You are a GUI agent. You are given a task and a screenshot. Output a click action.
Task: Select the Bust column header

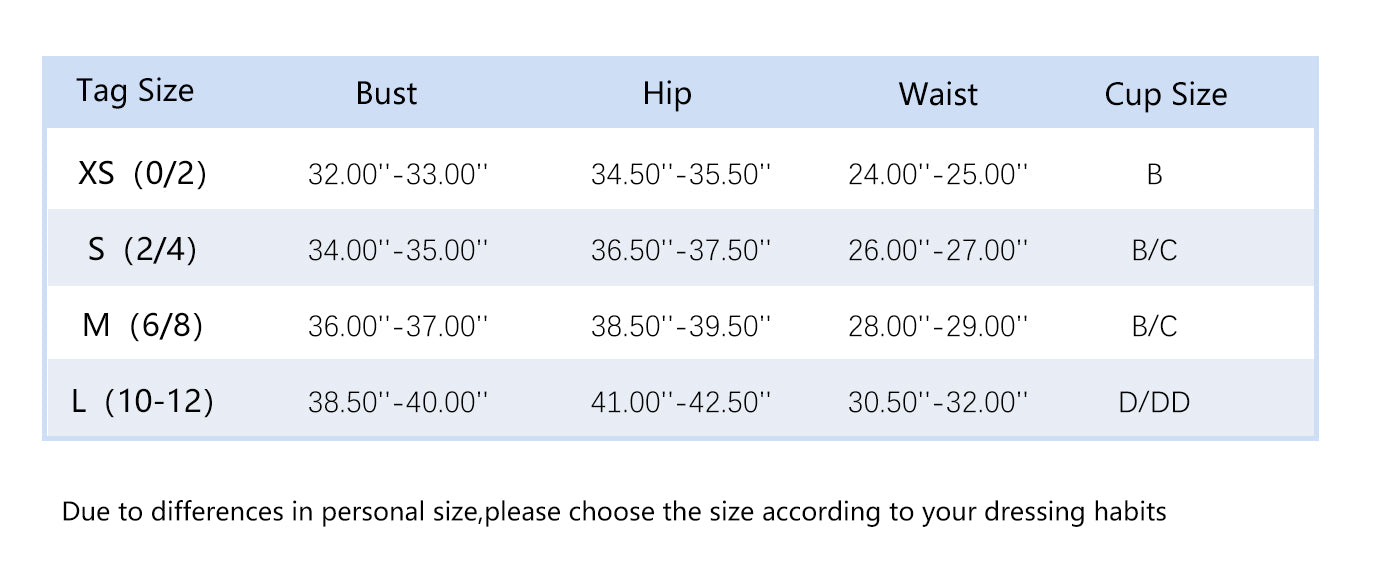(x=386, y=94)
